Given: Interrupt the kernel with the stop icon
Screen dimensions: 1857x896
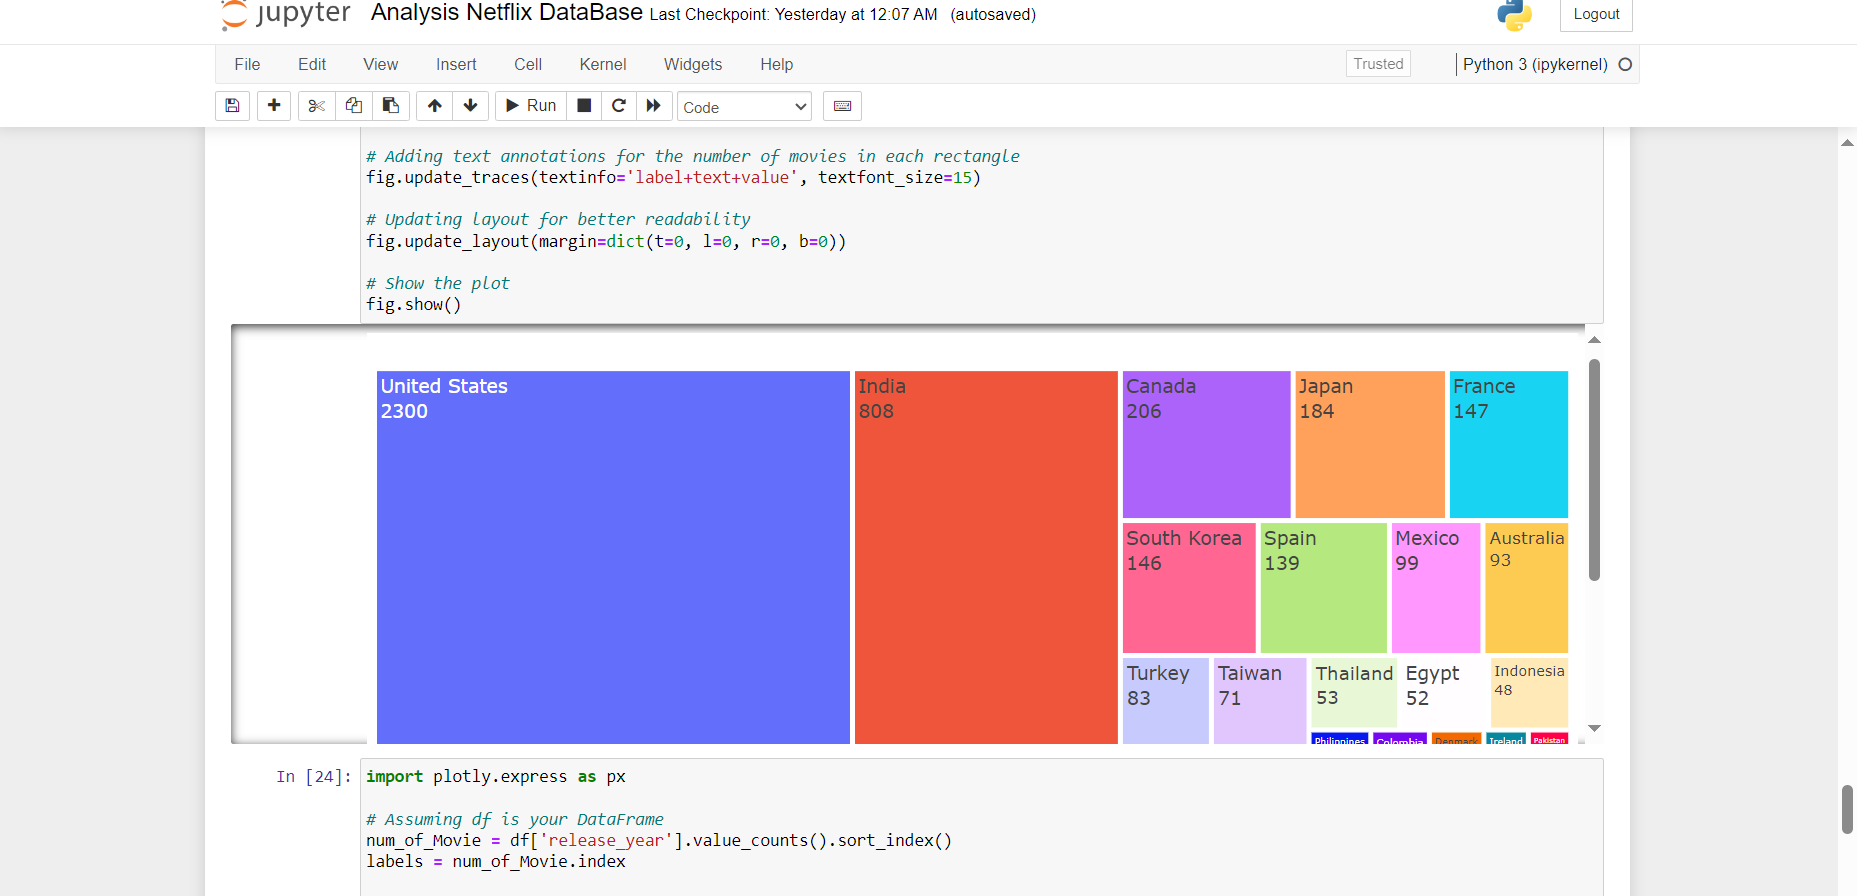Looking at the screenshot, I should click(x=585, y=106).
